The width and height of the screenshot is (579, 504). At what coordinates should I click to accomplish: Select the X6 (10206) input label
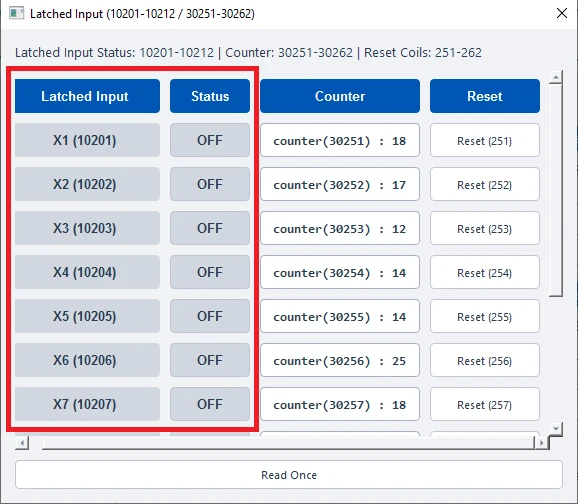pos(88,360)
